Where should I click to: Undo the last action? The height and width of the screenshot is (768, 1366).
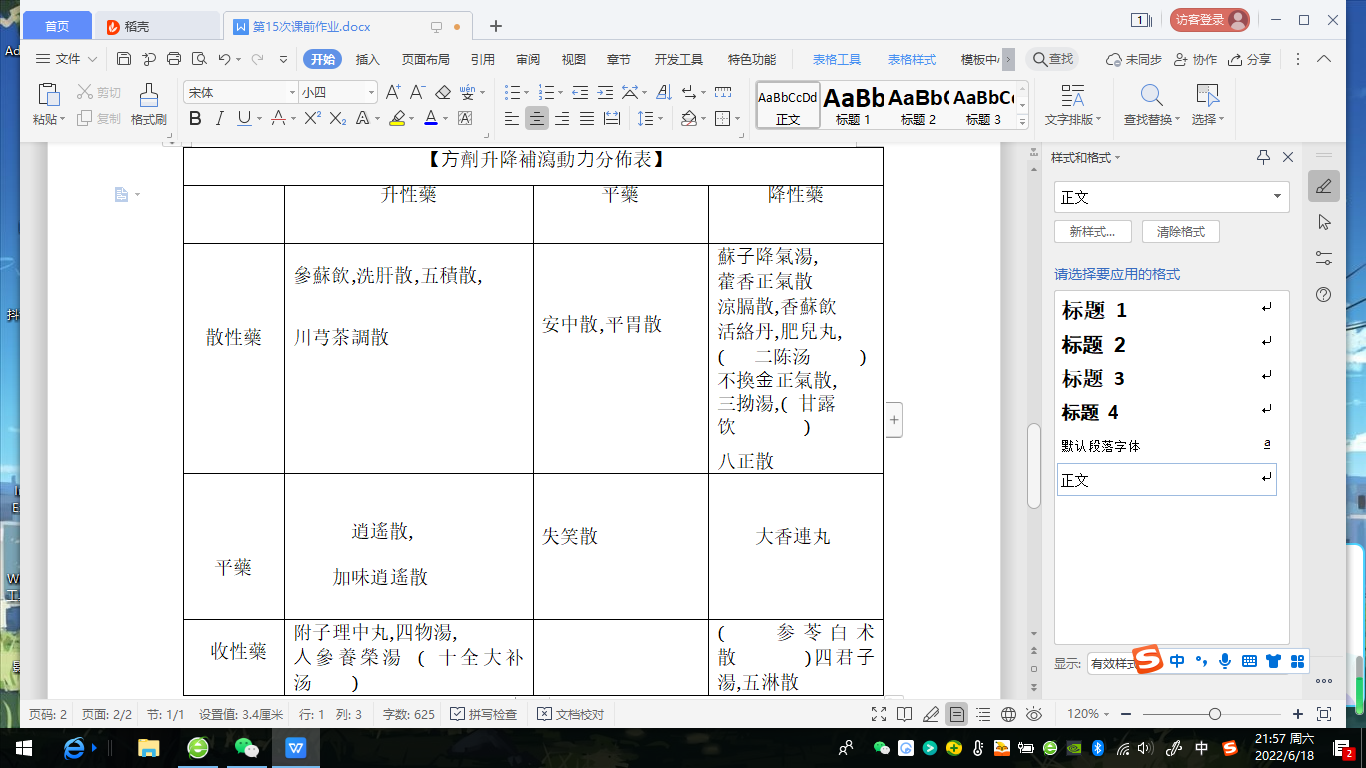tap(224, 59)
